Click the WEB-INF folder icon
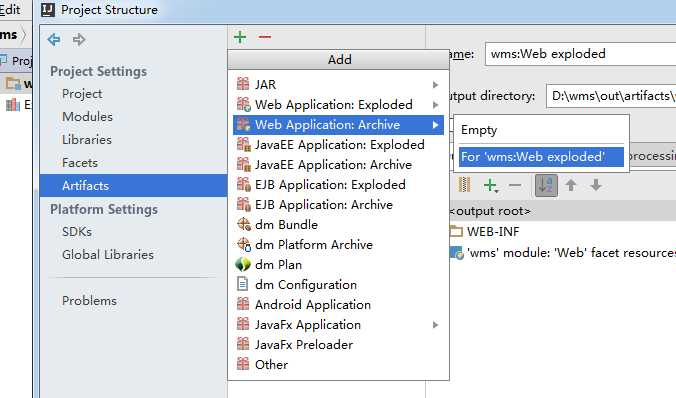Viewport: 676px width, 398px height. (x=456, y=232)
